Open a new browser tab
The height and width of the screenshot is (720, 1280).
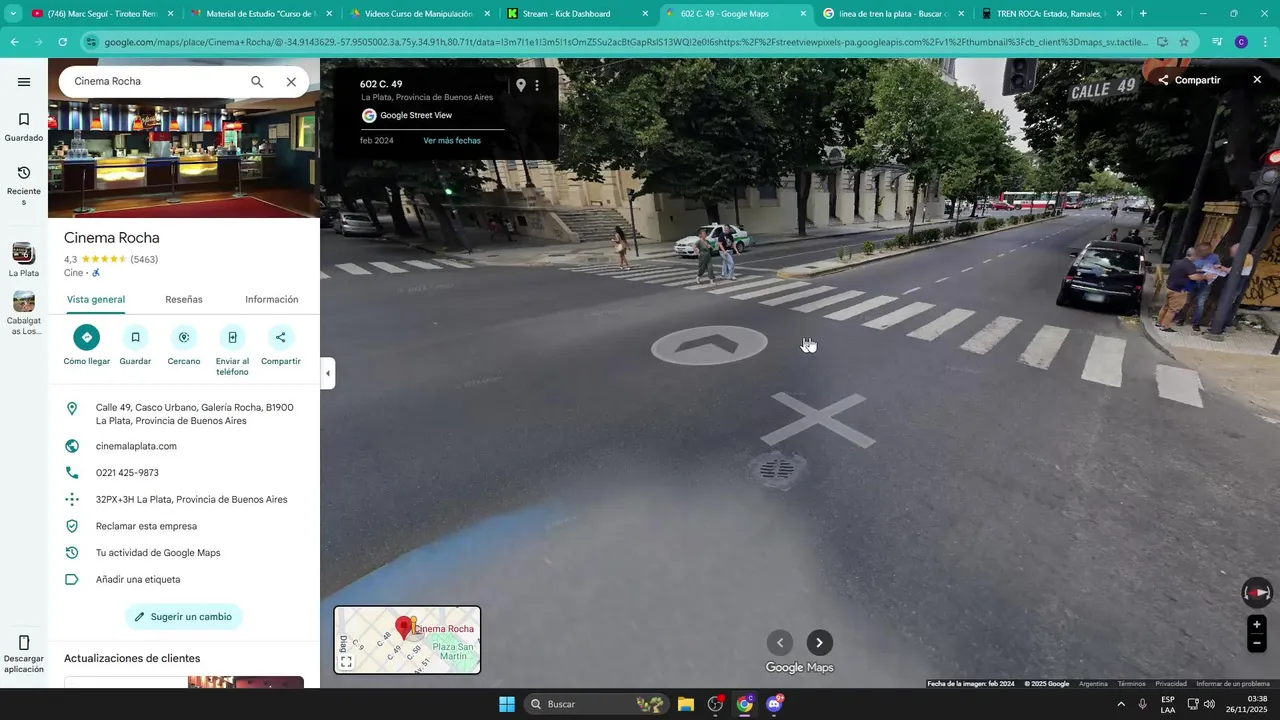coord(1143,14)
